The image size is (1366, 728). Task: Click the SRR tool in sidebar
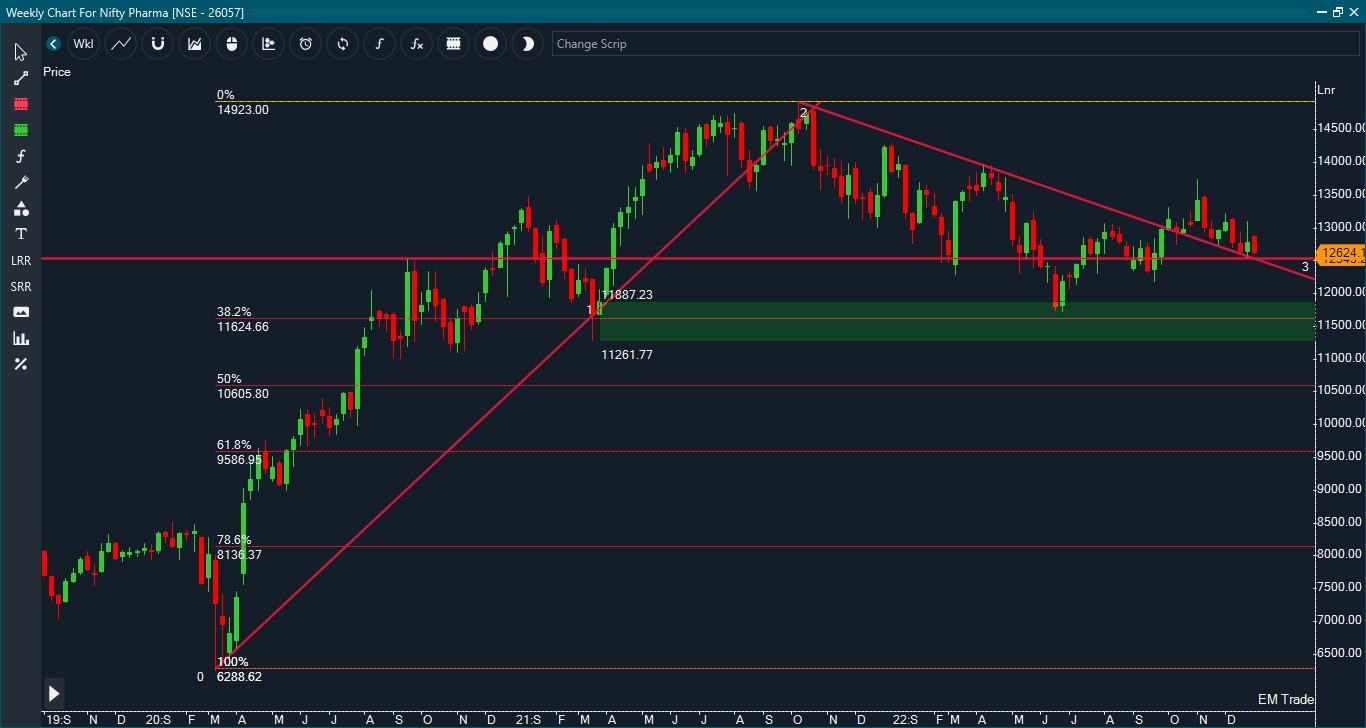20,286
